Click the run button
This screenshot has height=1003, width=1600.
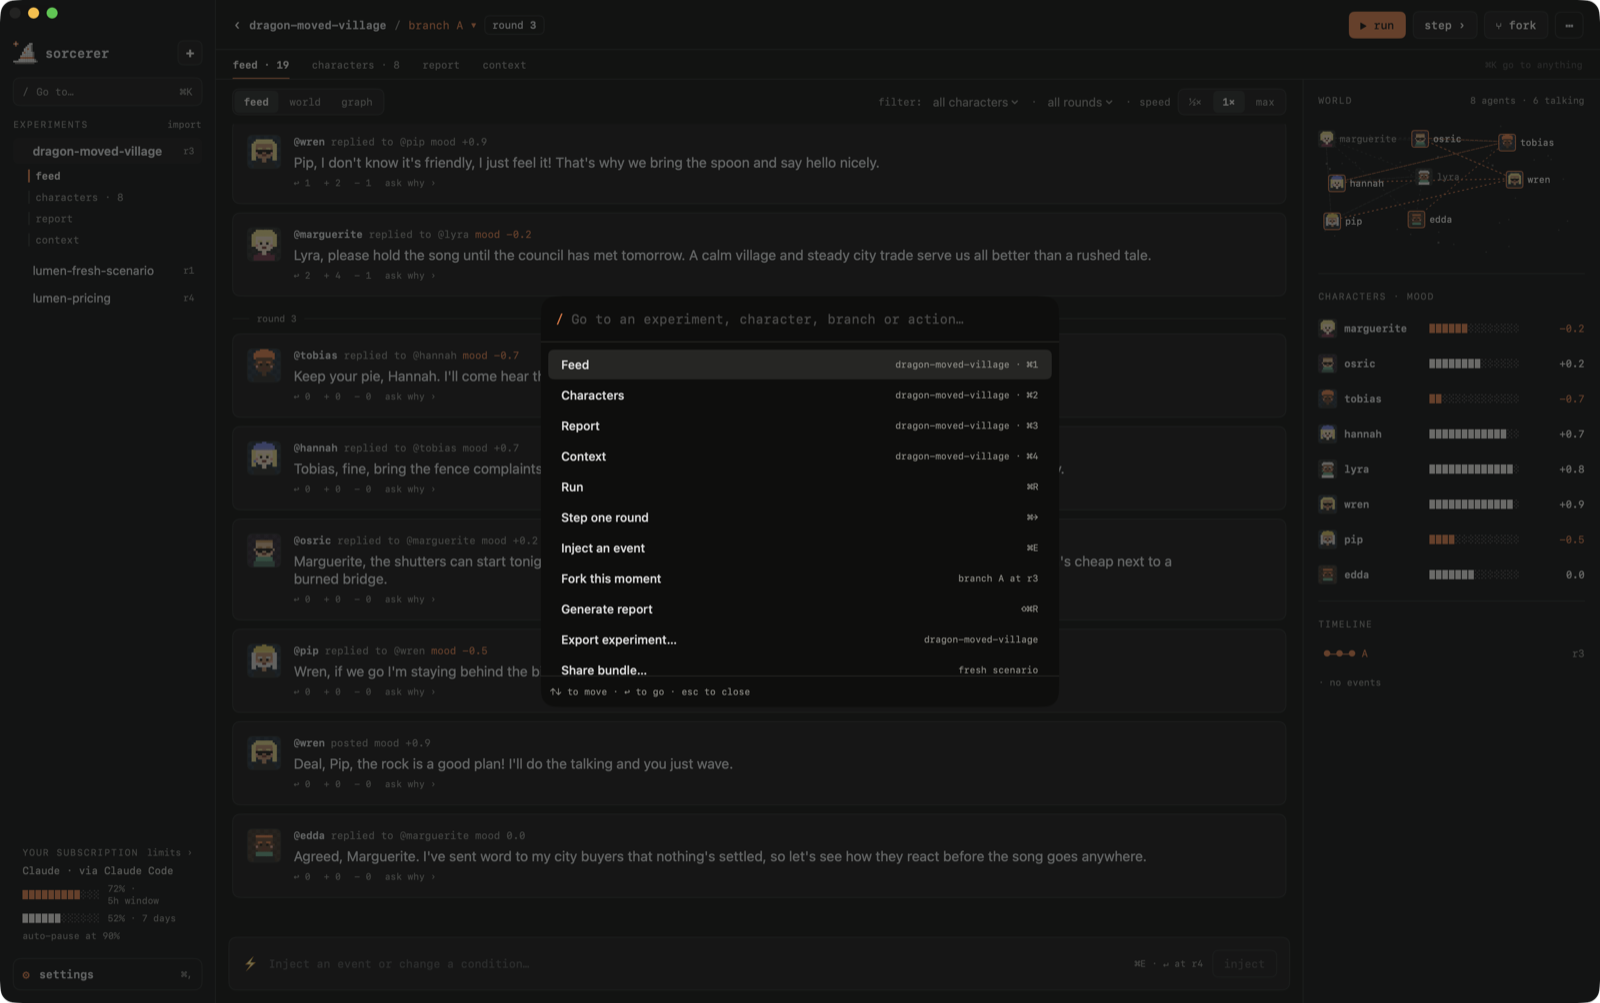1376,25
